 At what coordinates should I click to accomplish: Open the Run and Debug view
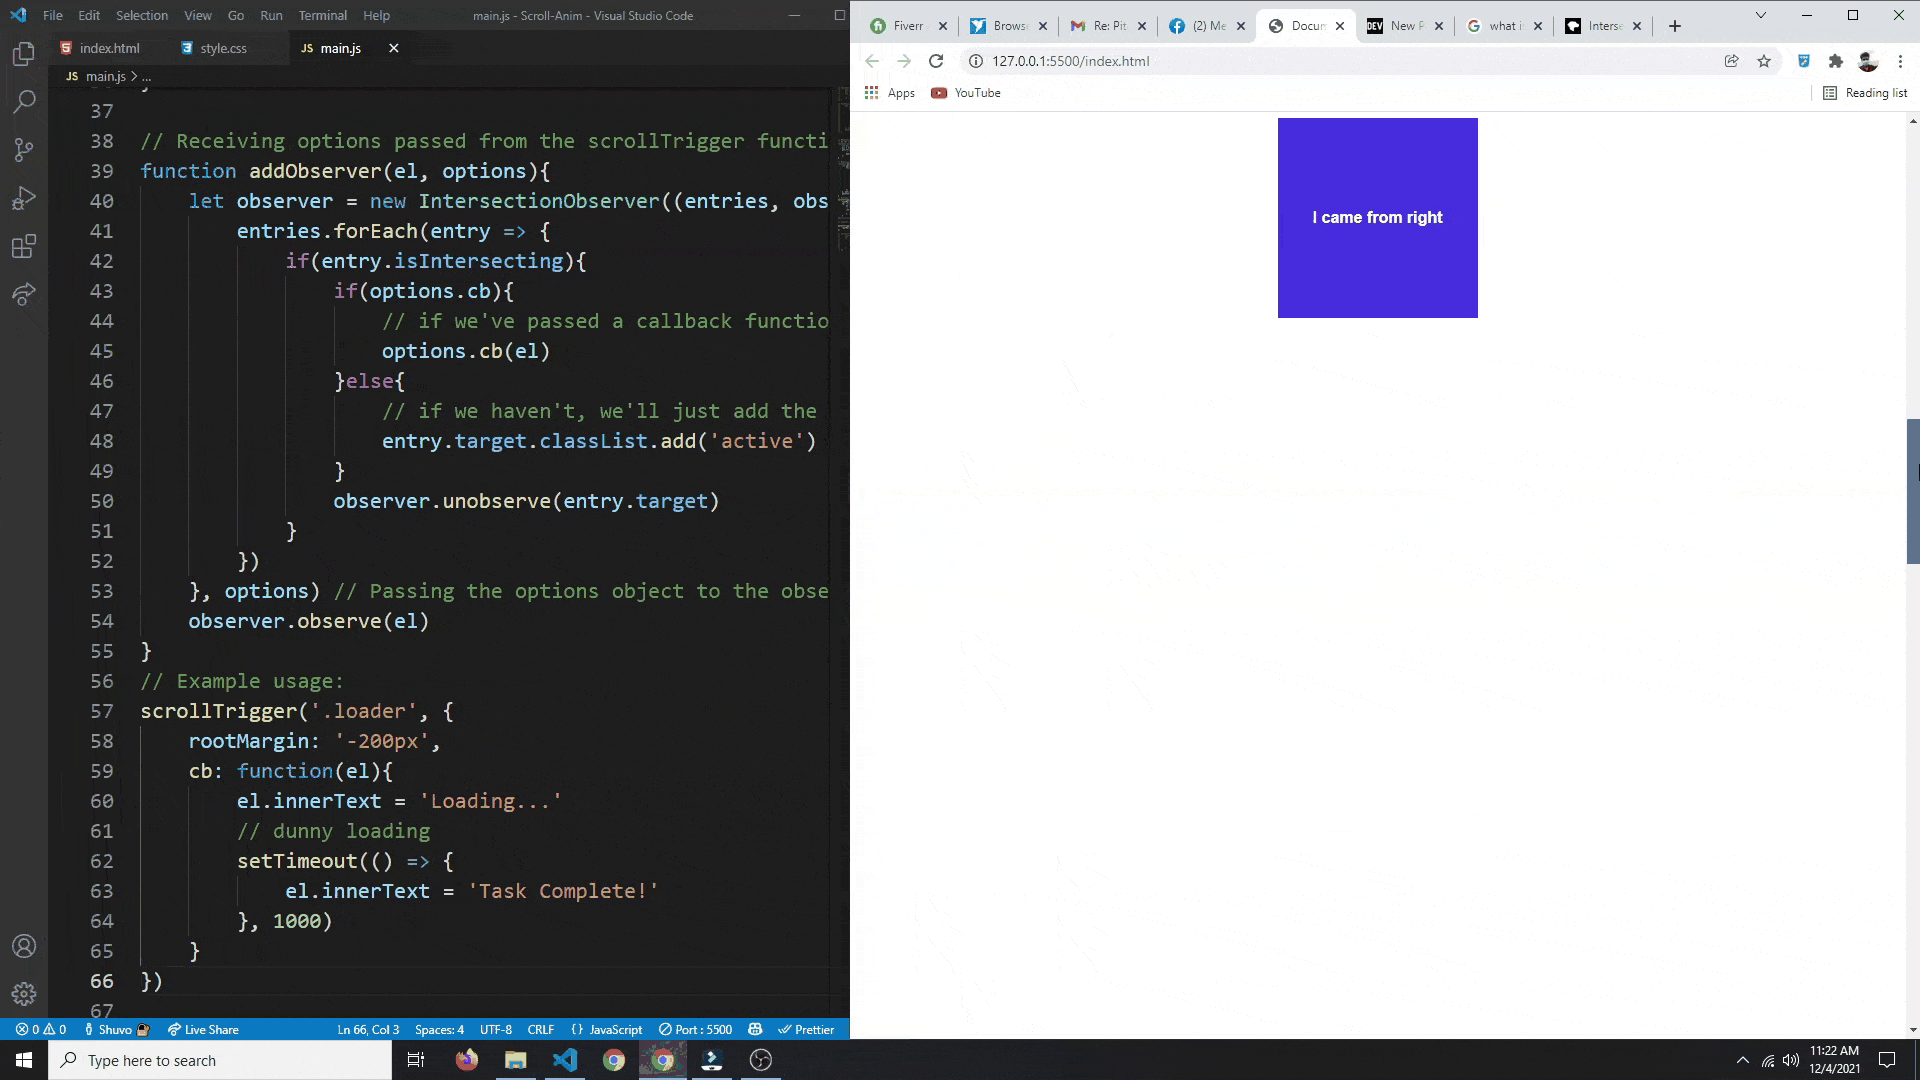click(24, 198)
